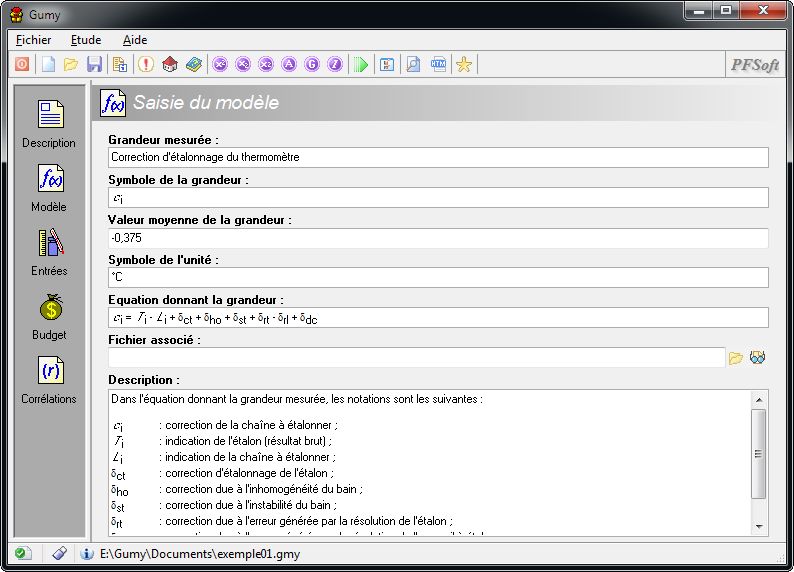Click the third purple x2 button
This screenshot has height=572, width=794.
point(266,64)
